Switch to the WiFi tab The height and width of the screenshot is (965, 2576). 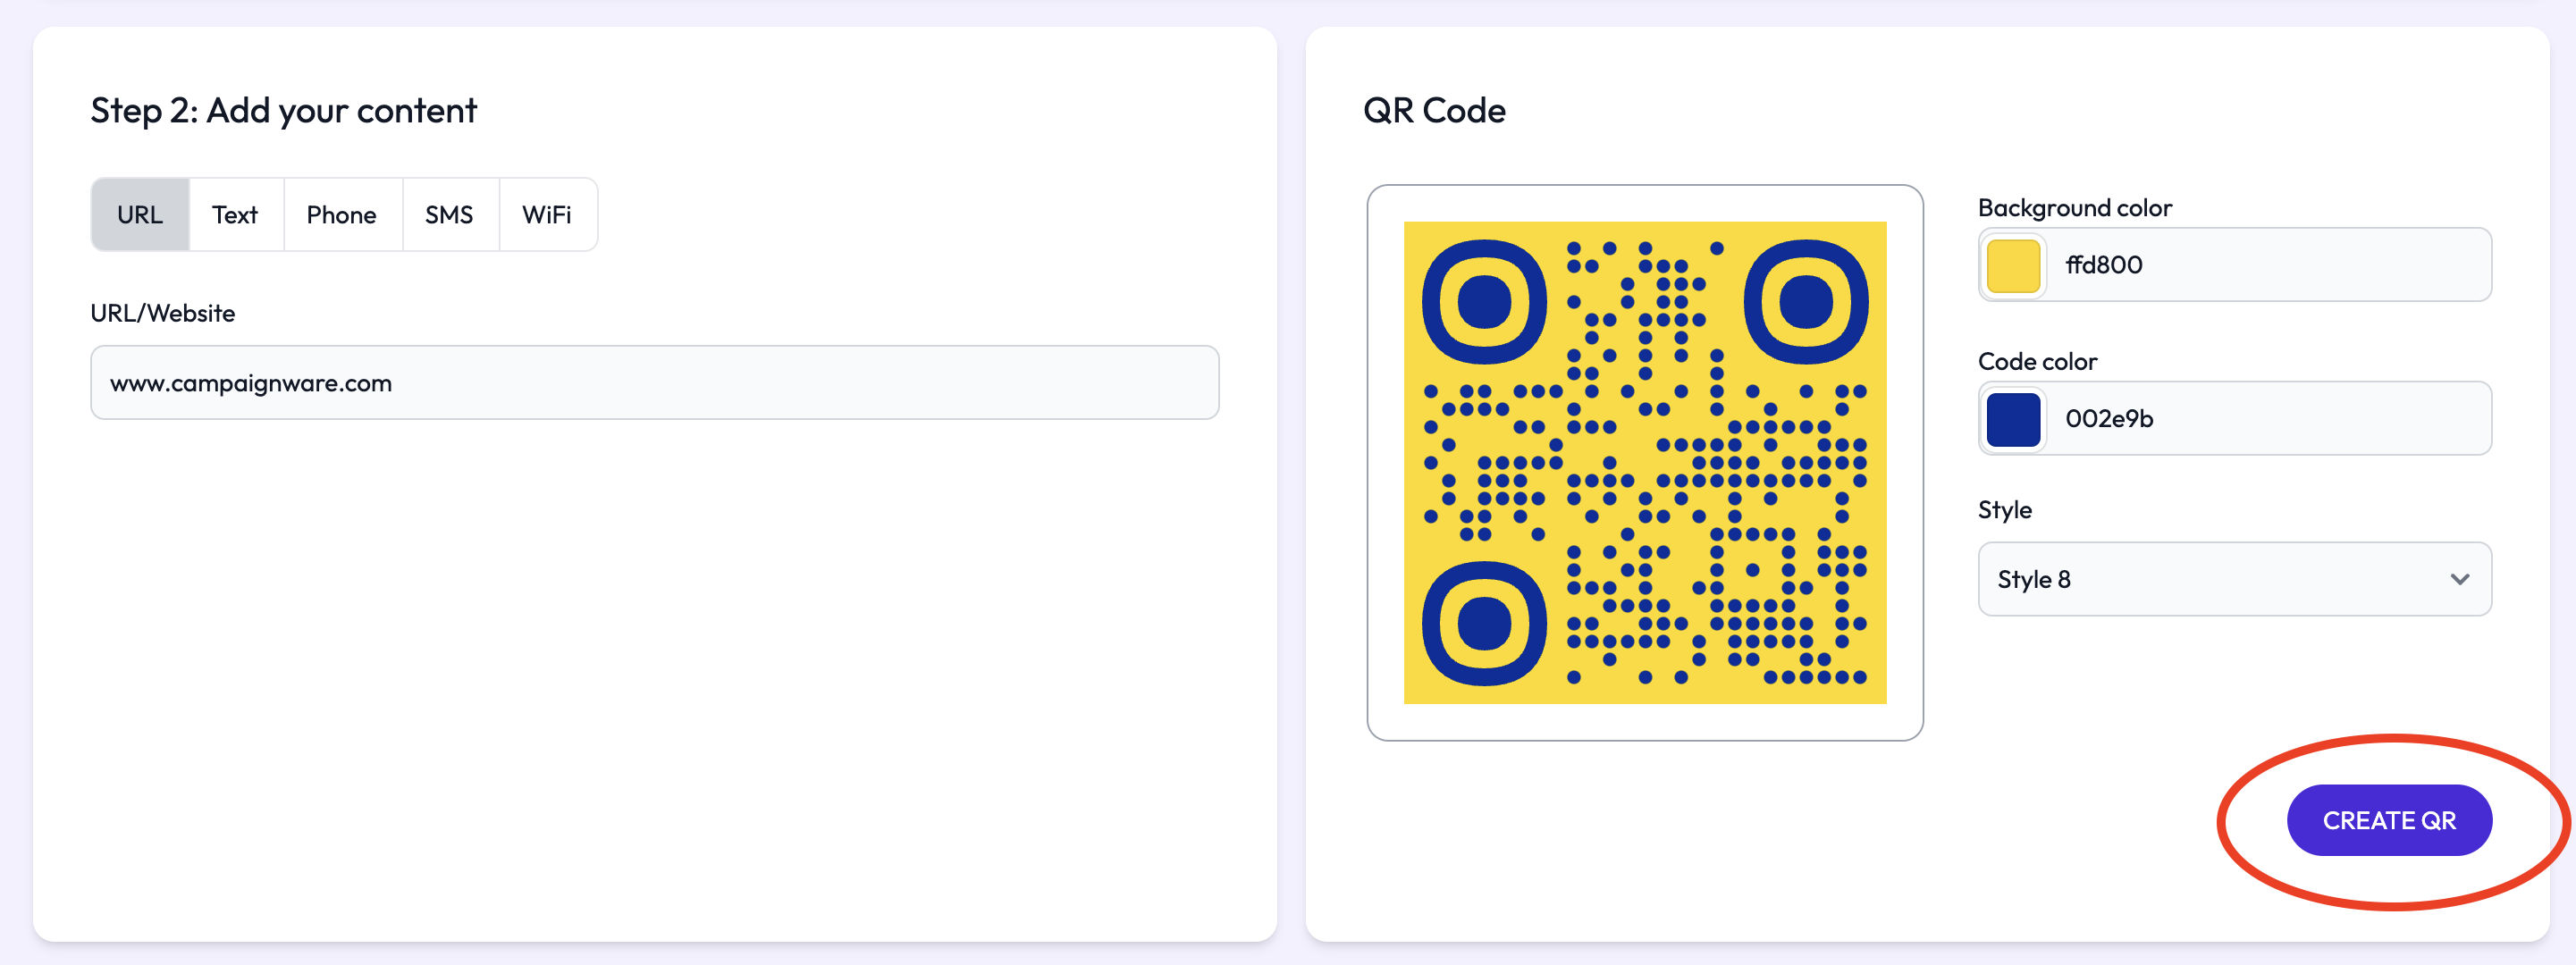[547, 215]
